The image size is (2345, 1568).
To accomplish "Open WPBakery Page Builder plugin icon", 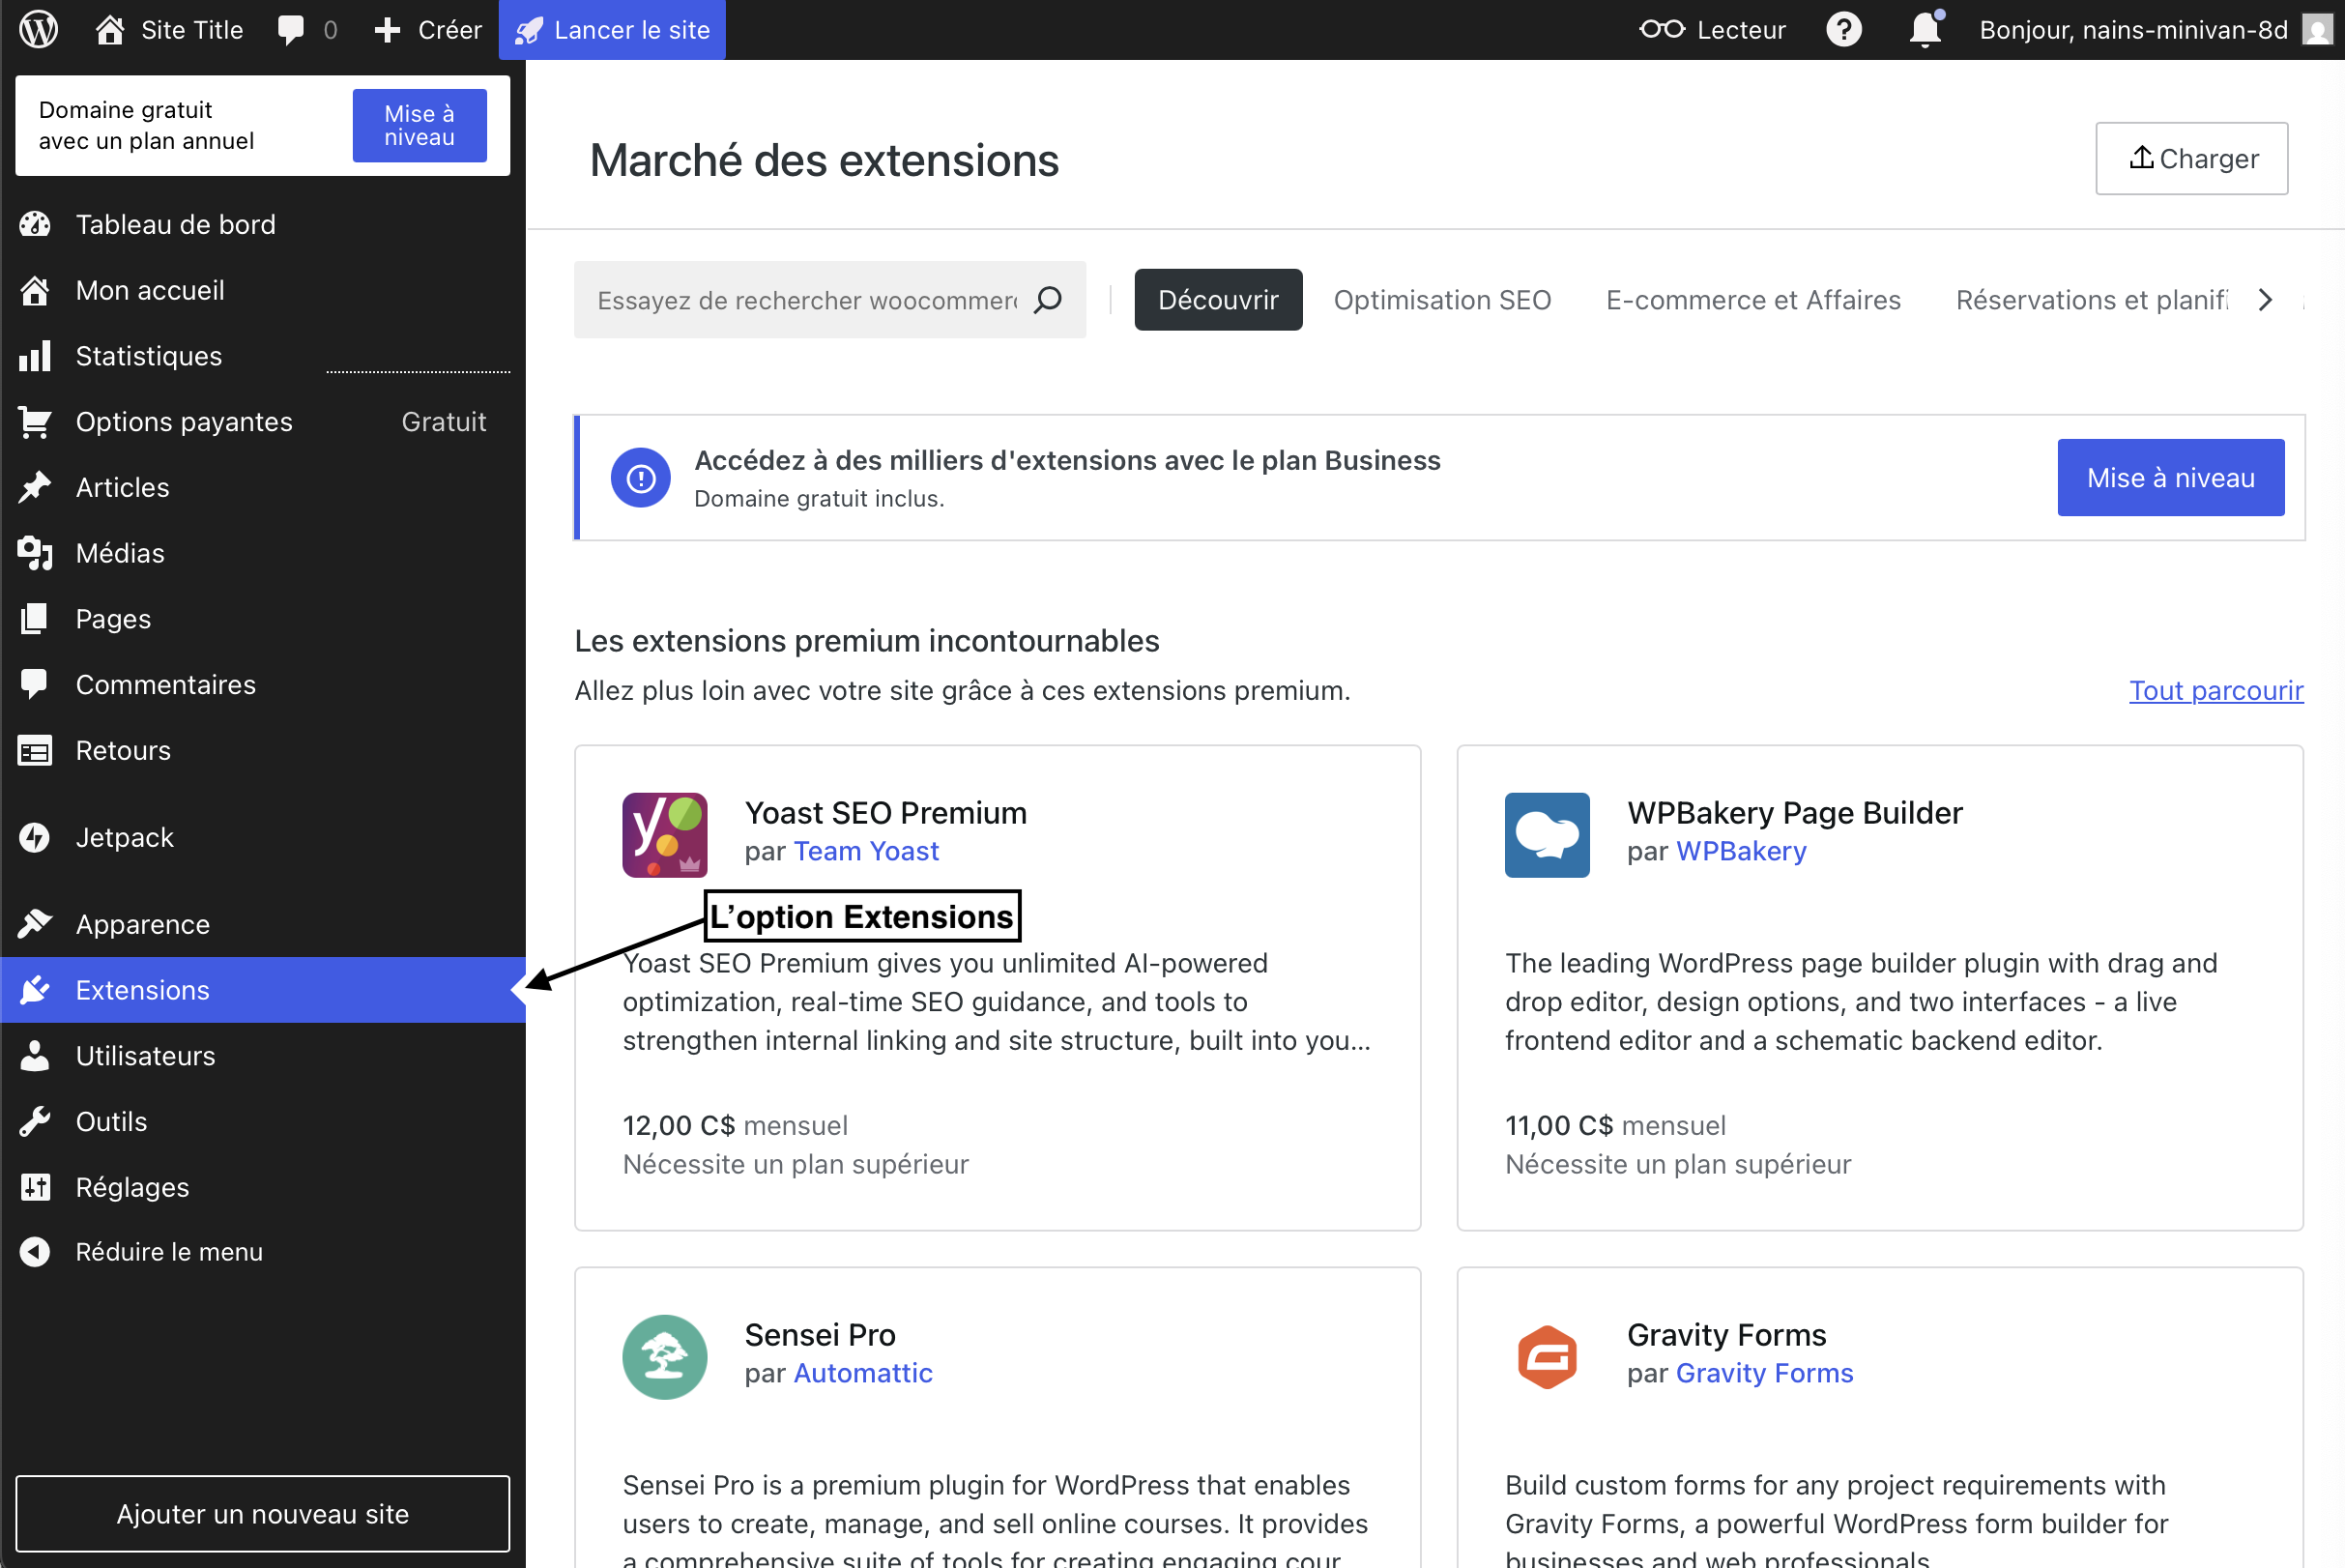I will 1546,835.
